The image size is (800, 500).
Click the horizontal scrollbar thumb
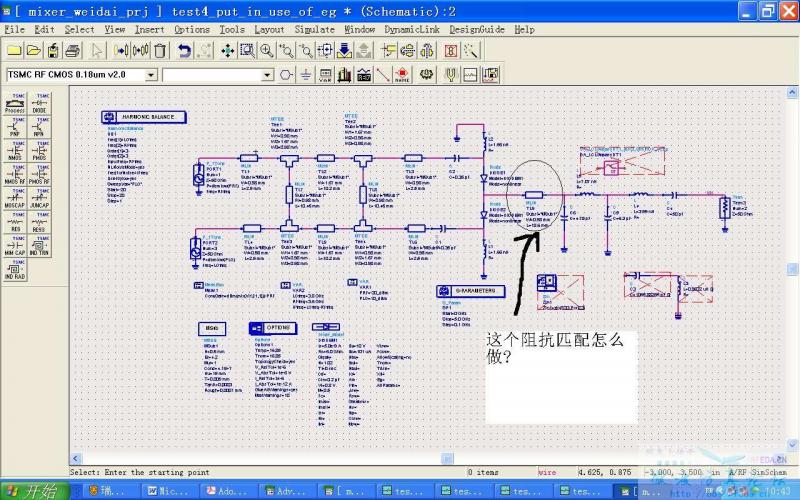447,458
